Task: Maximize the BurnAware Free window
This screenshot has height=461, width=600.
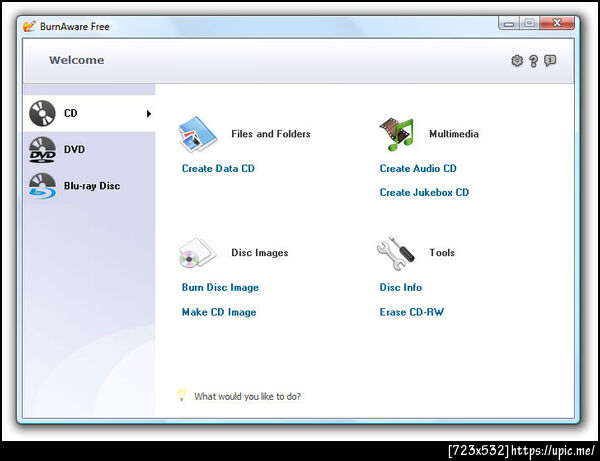Action: 530,23
